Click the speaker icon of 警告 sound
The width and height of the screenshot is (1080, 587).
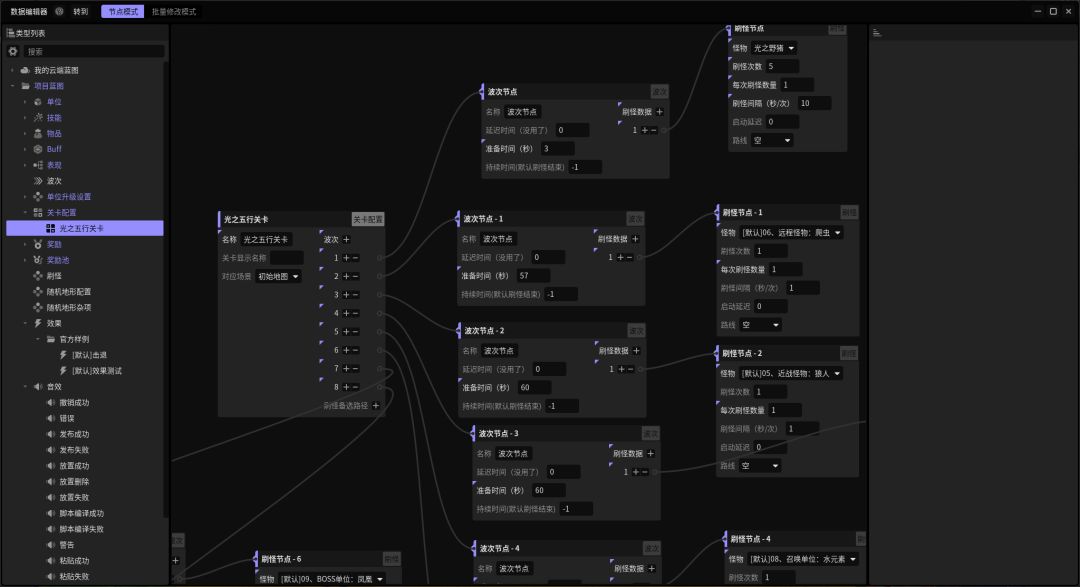[50, 545]
